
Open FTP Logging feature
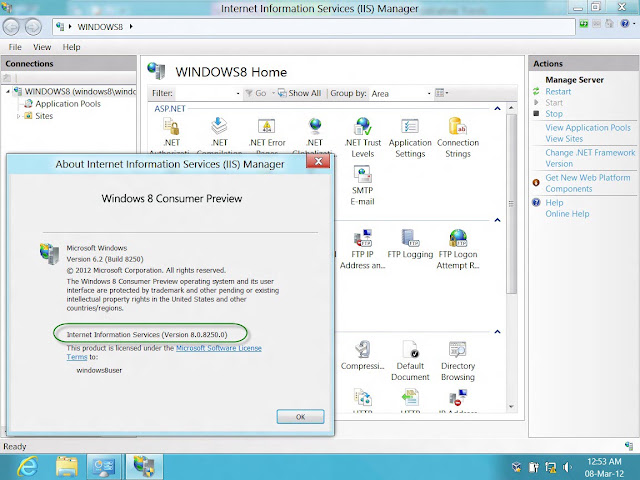tap(410, 244)
